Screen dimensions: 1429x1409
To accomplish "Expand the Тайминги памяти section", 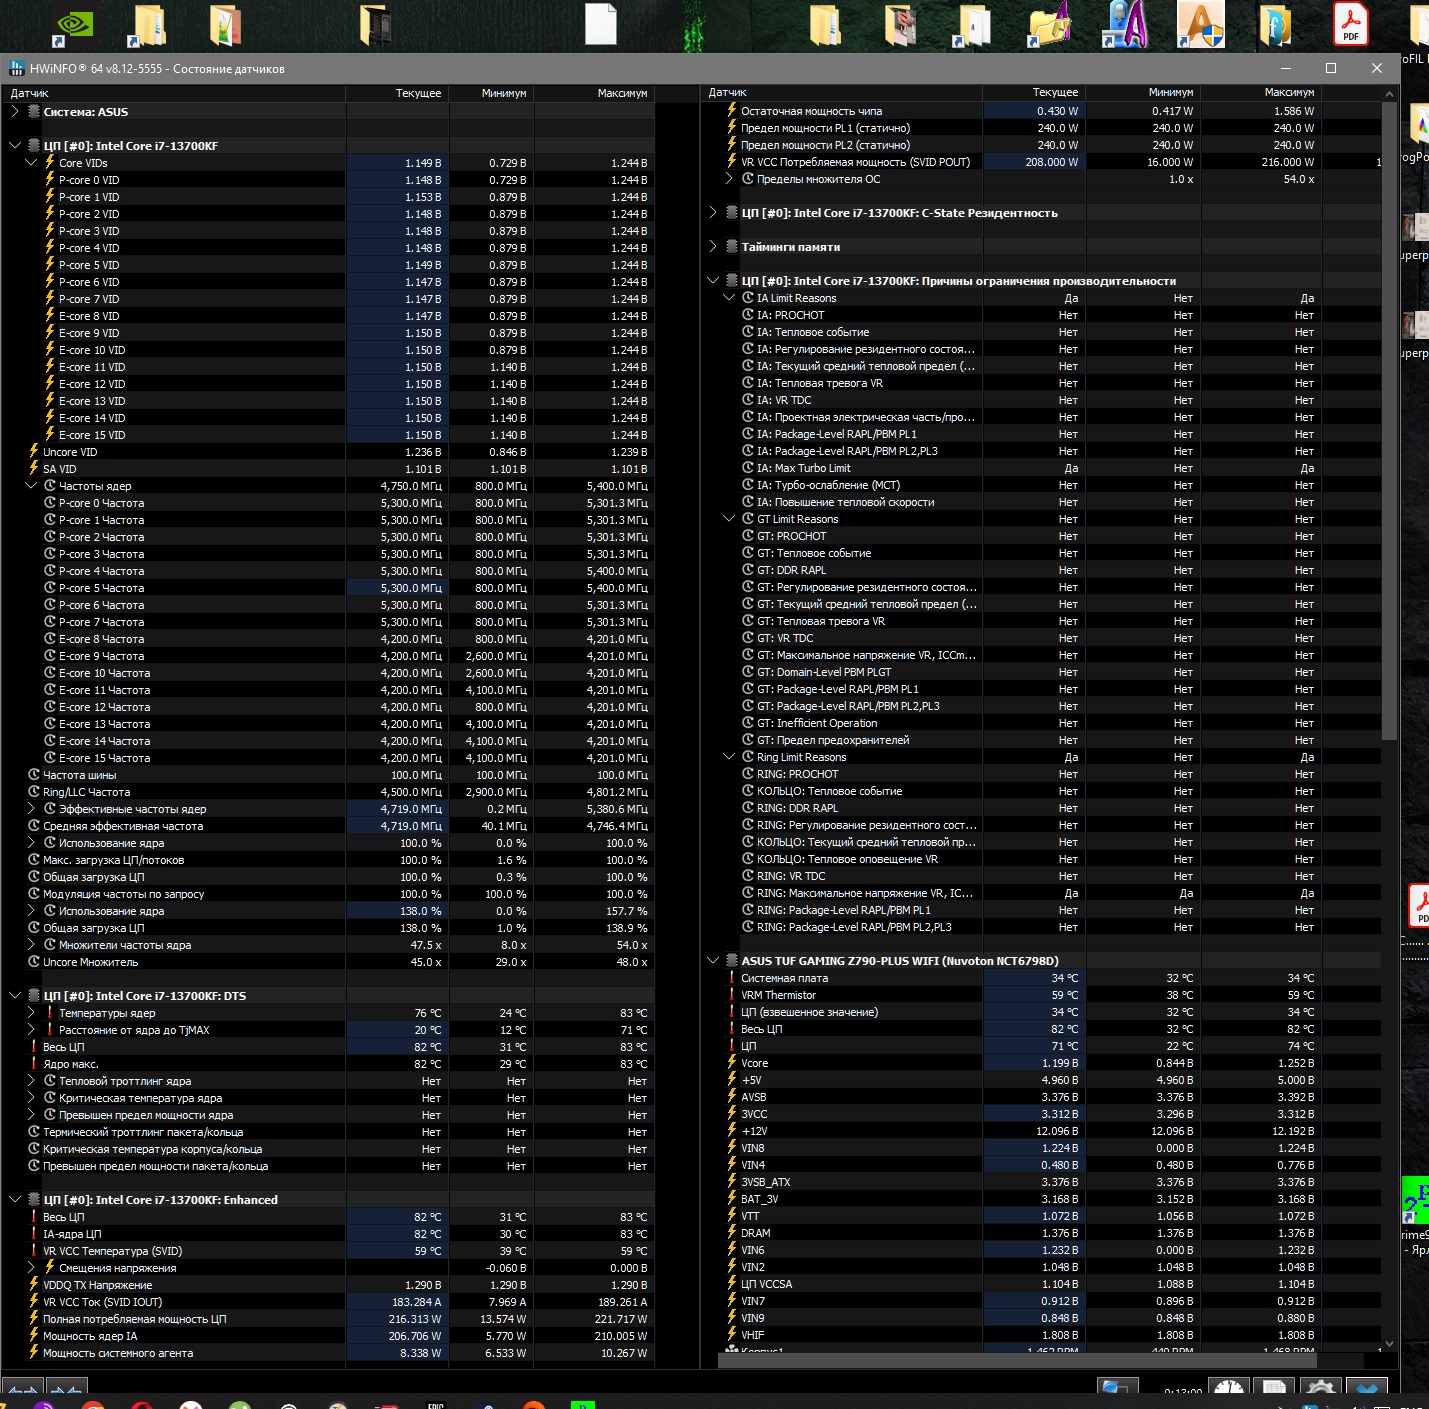I will 713,247.
